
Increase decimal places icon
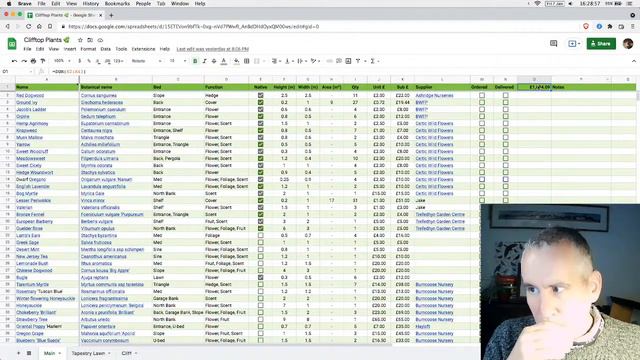[x=107, y=61]
